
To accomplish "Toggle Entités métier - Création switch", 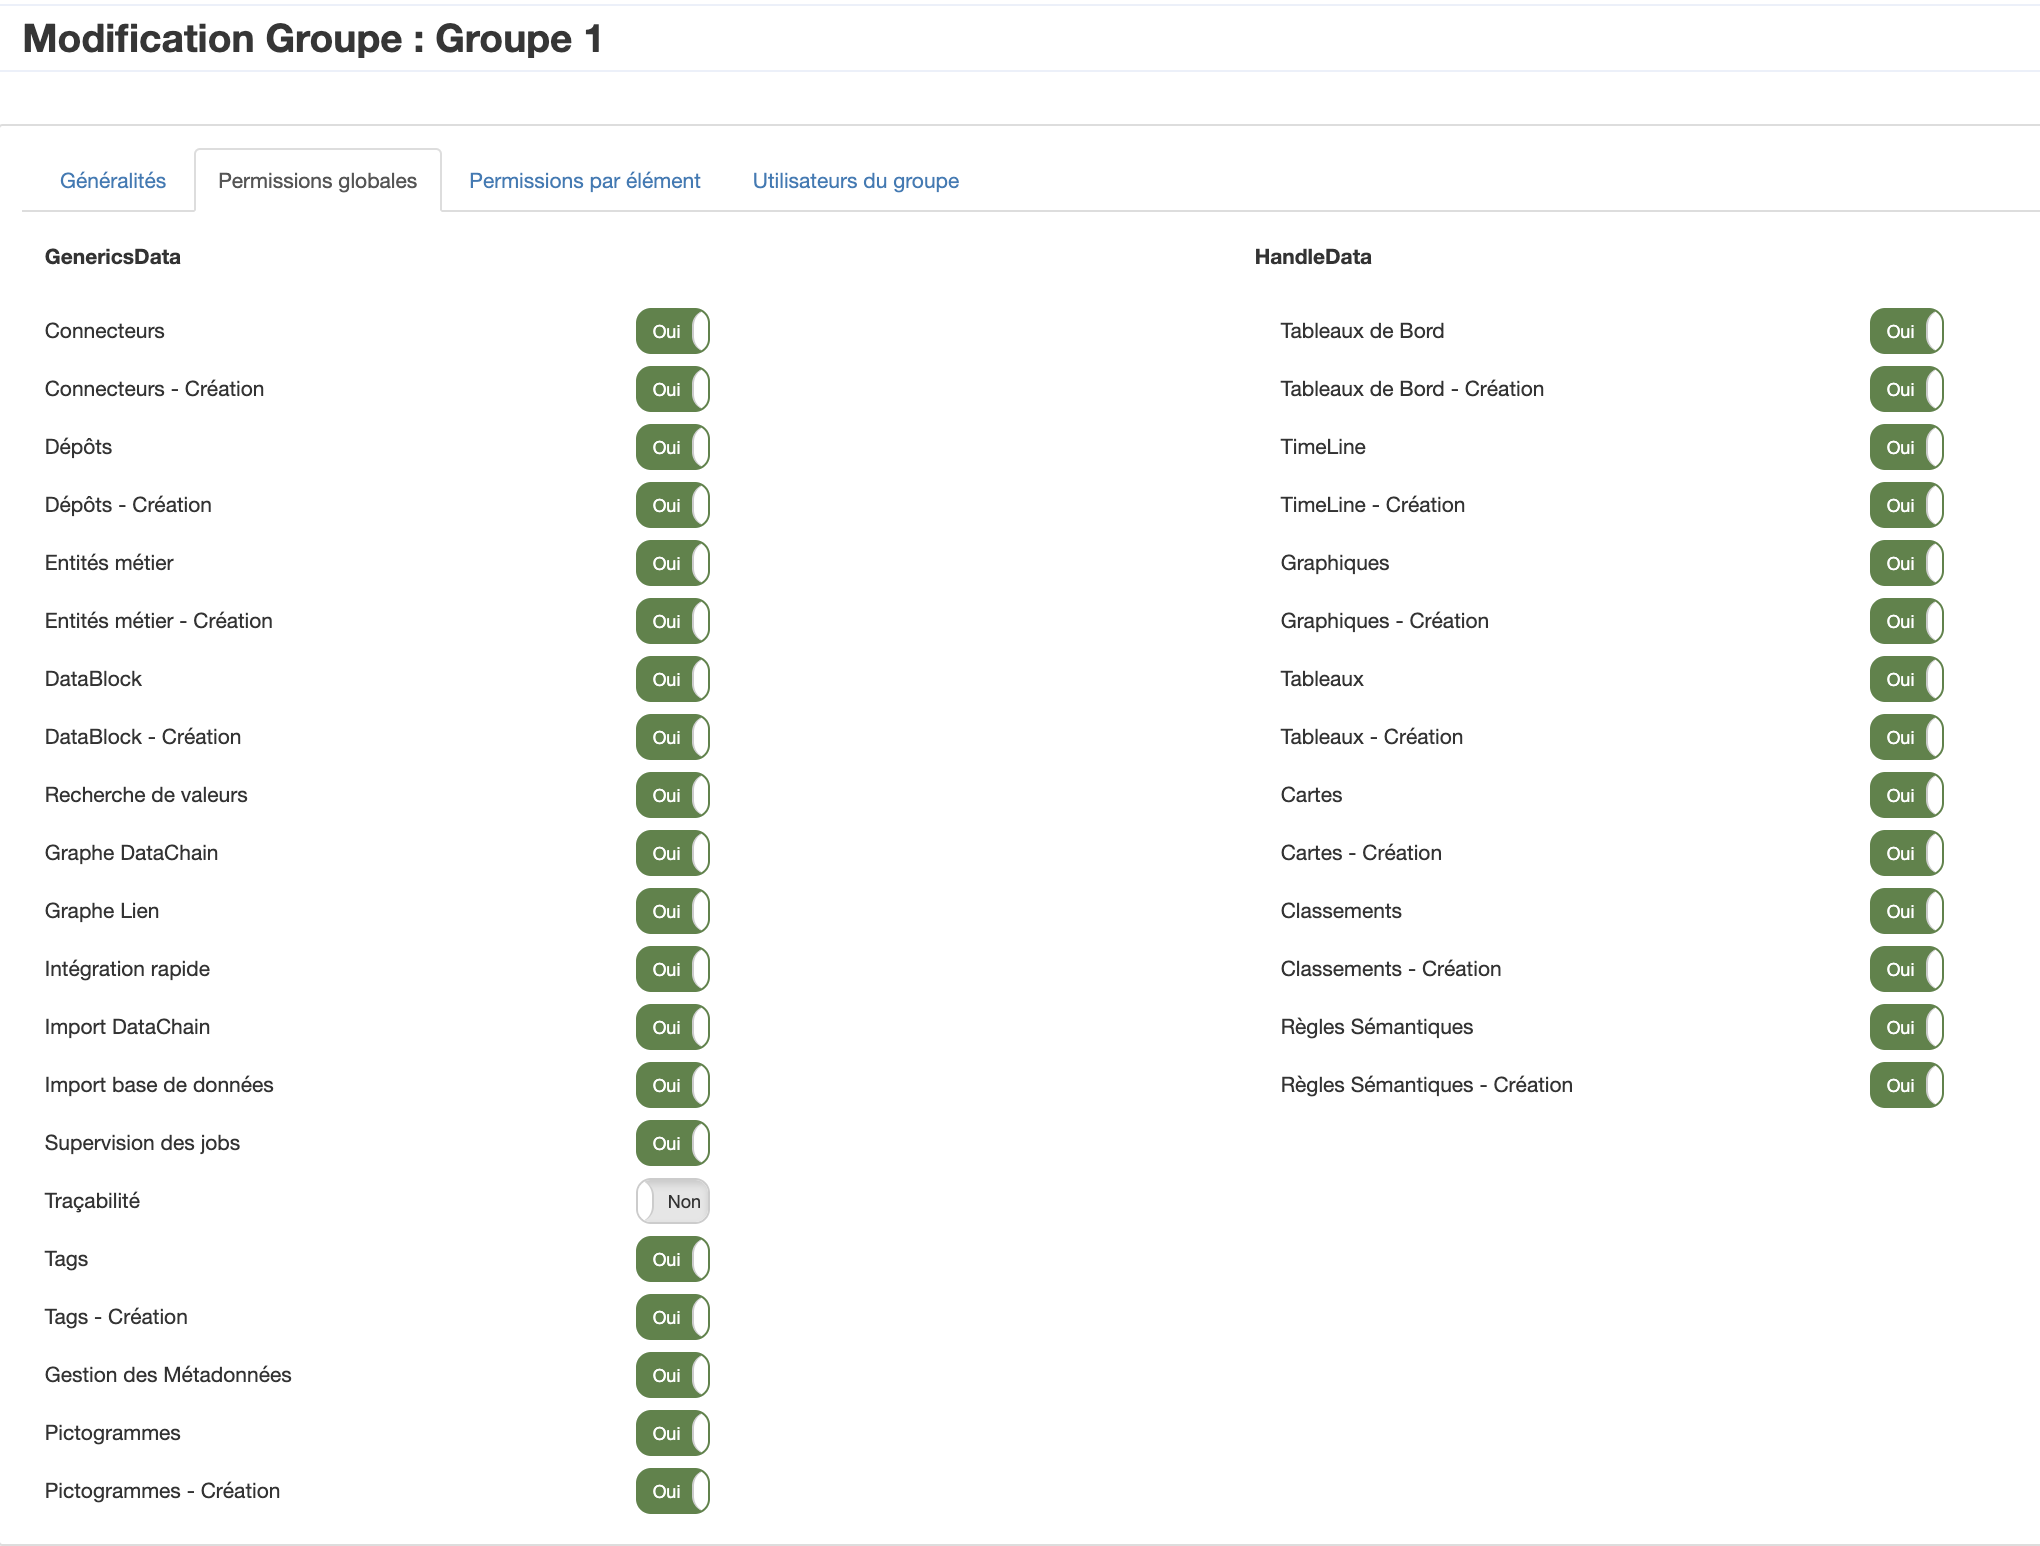I will tap(672, 621).
